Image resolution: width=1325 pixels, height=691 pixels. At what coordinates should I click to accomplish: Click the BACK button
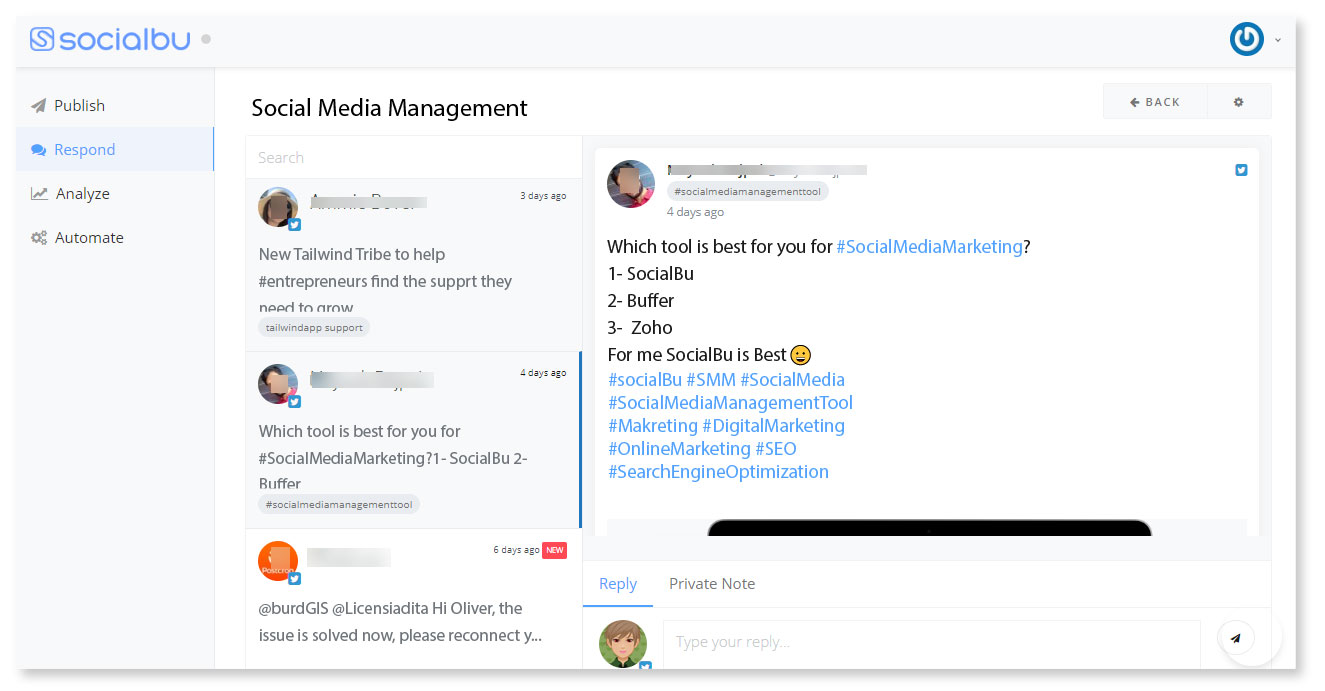pos(1155,101)
